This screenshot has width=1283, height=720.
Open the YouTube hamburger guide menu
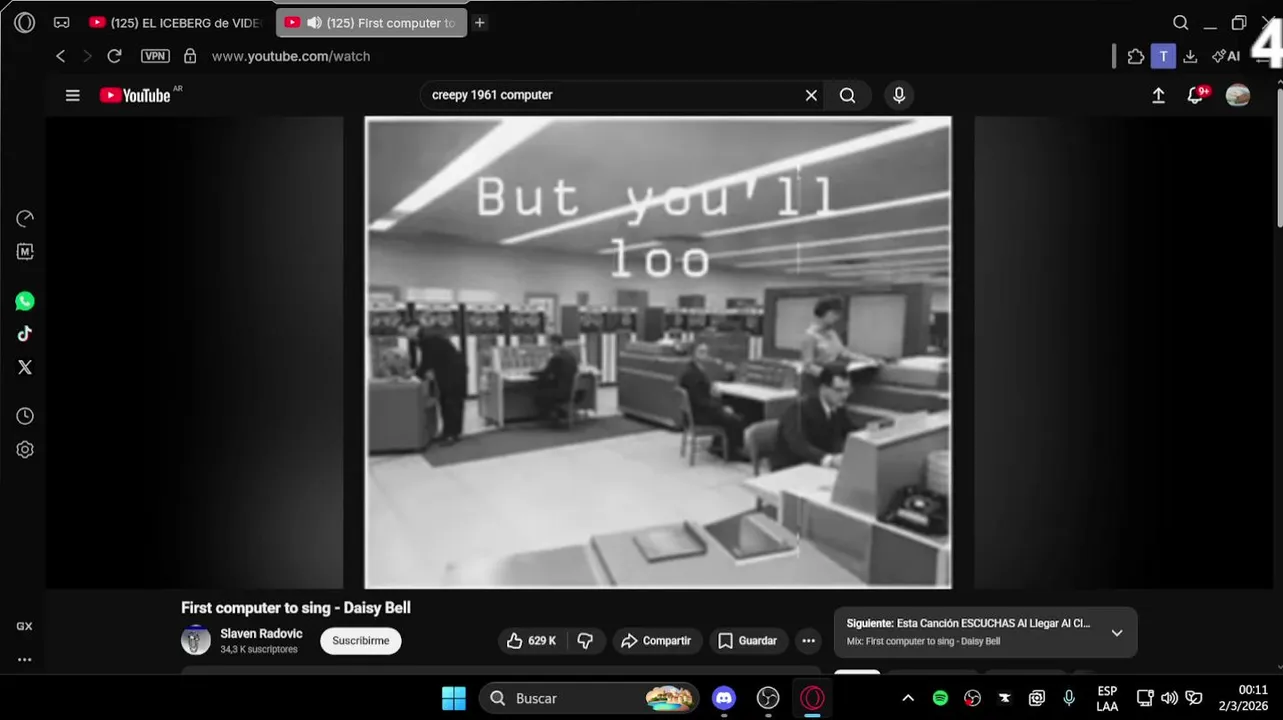coord(72,95)
